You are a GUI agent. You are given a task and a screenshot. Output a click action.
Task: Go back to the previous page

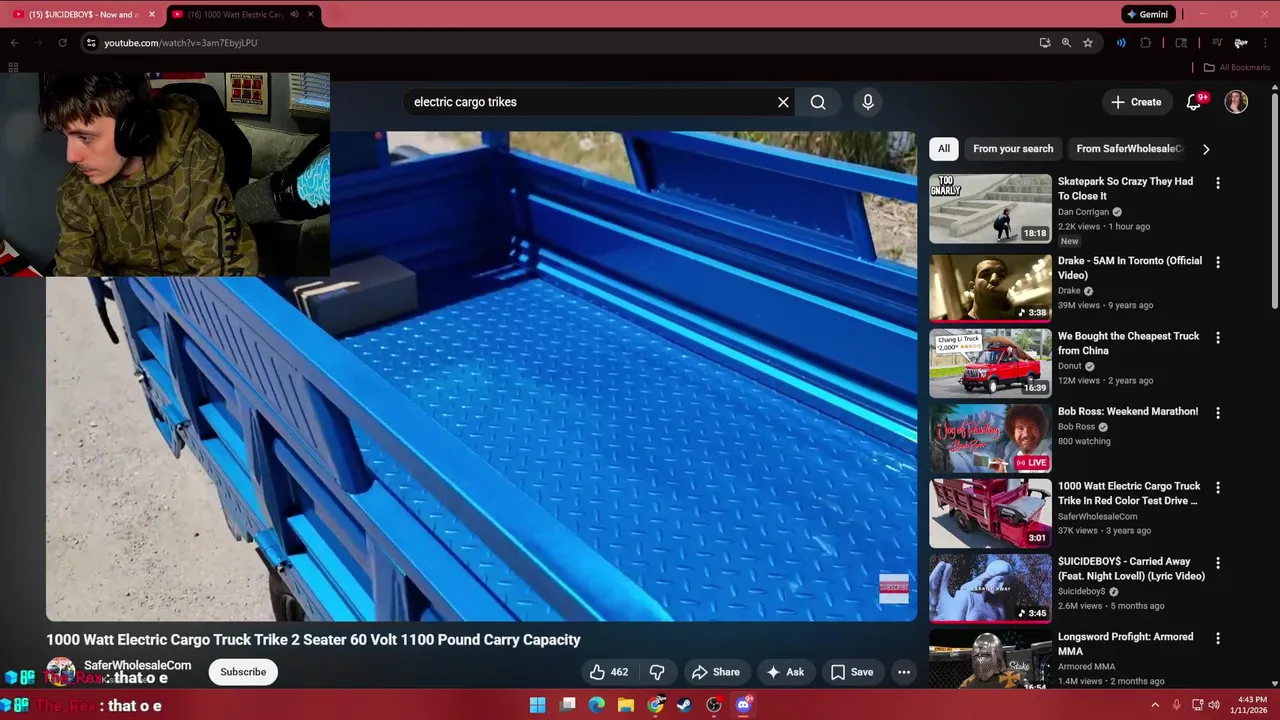click(15, 43)
